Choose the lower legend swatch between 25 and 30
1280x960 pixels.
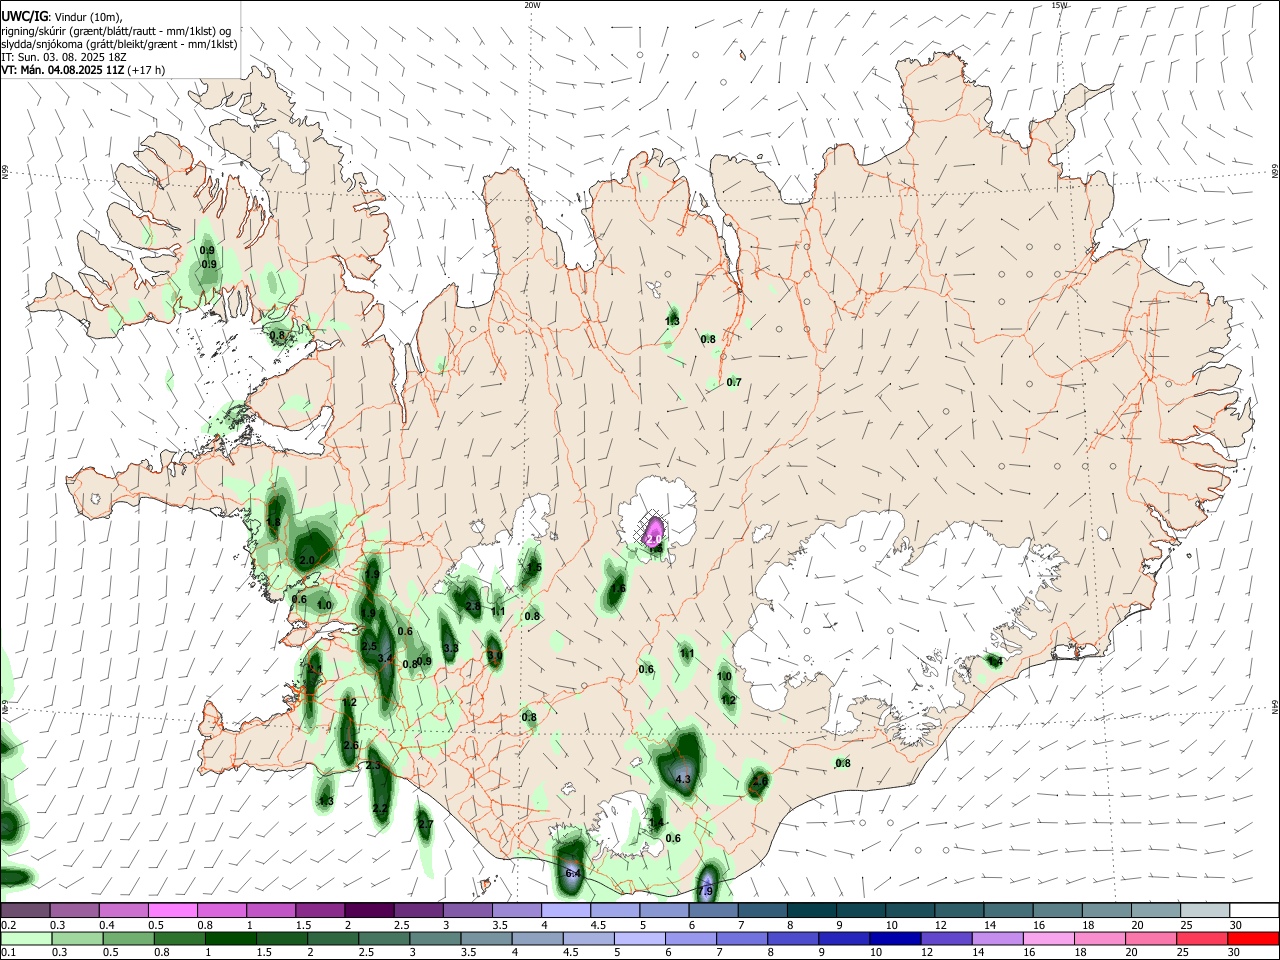click(x=1202, y=938)
